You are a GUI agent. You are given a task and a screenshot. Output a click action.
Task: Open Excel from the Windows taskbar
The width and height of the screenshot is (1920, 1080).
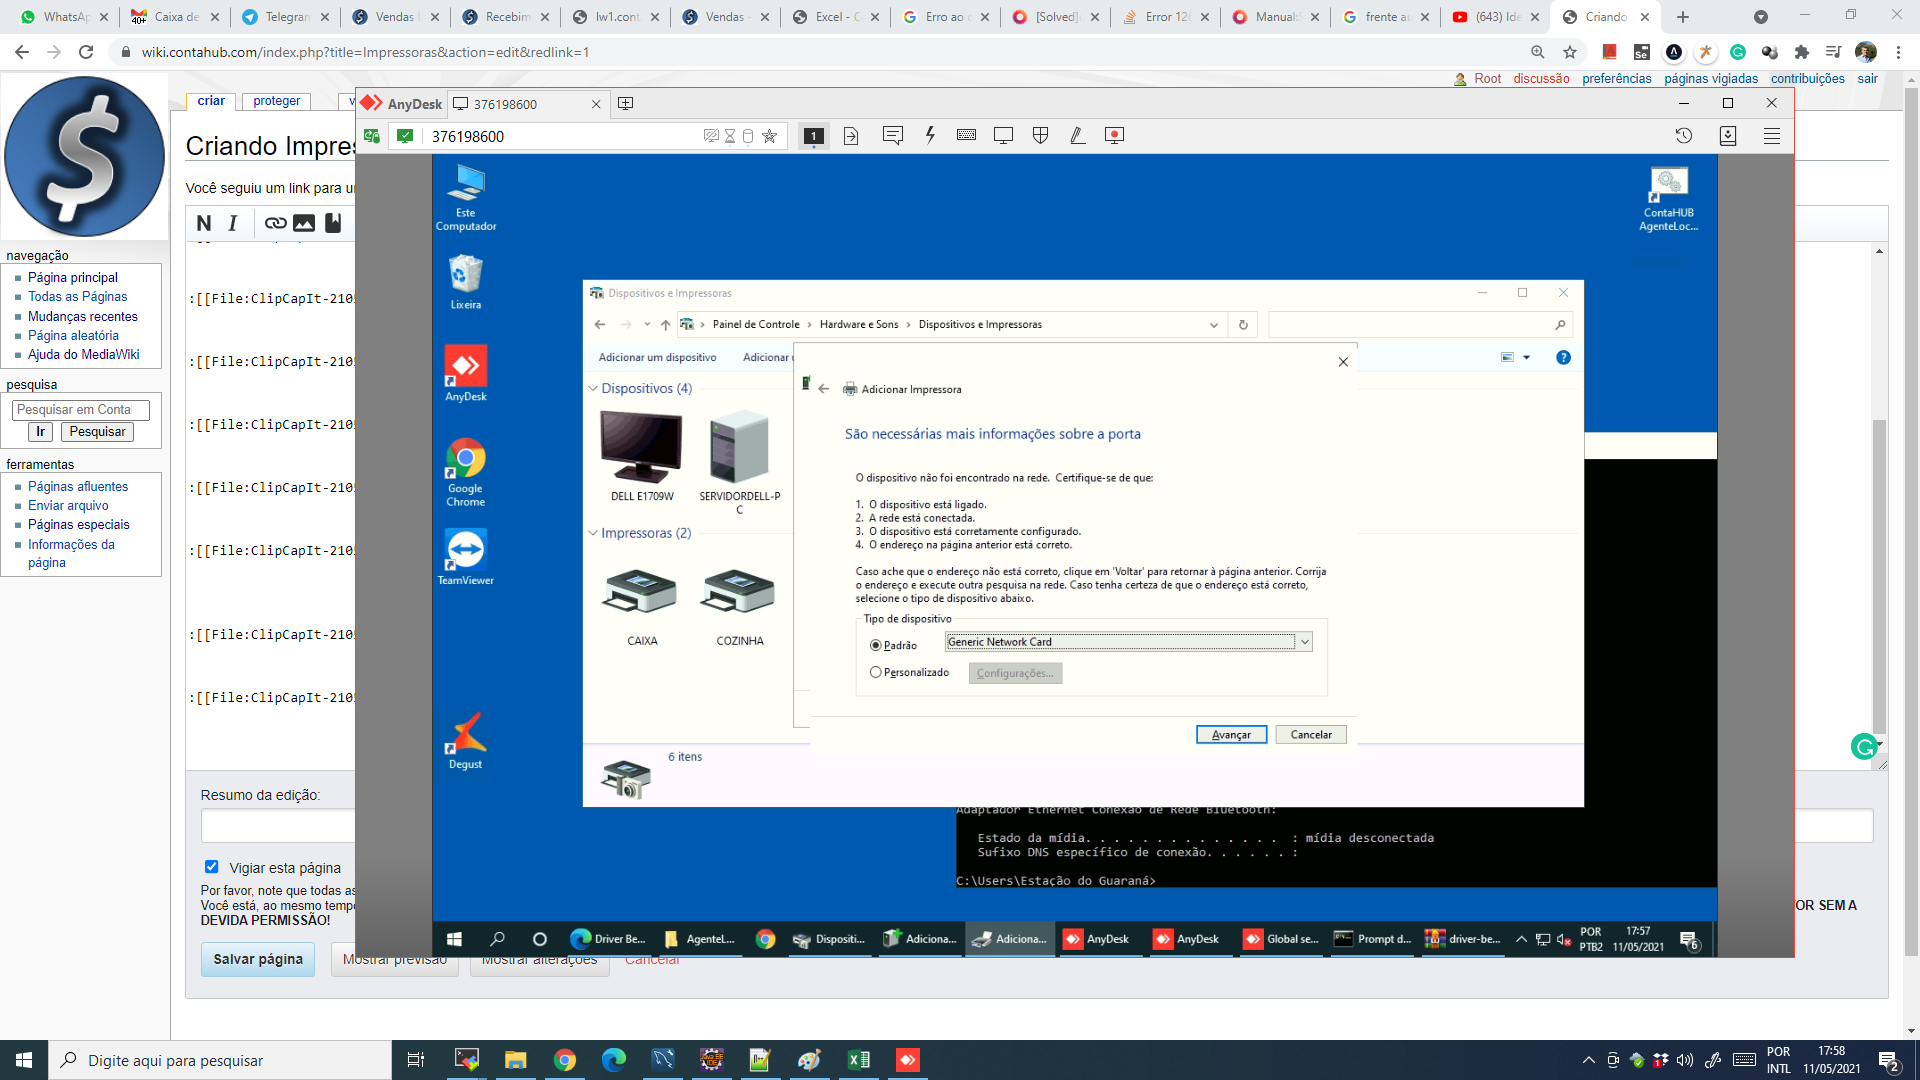[x=859, y=1060]
